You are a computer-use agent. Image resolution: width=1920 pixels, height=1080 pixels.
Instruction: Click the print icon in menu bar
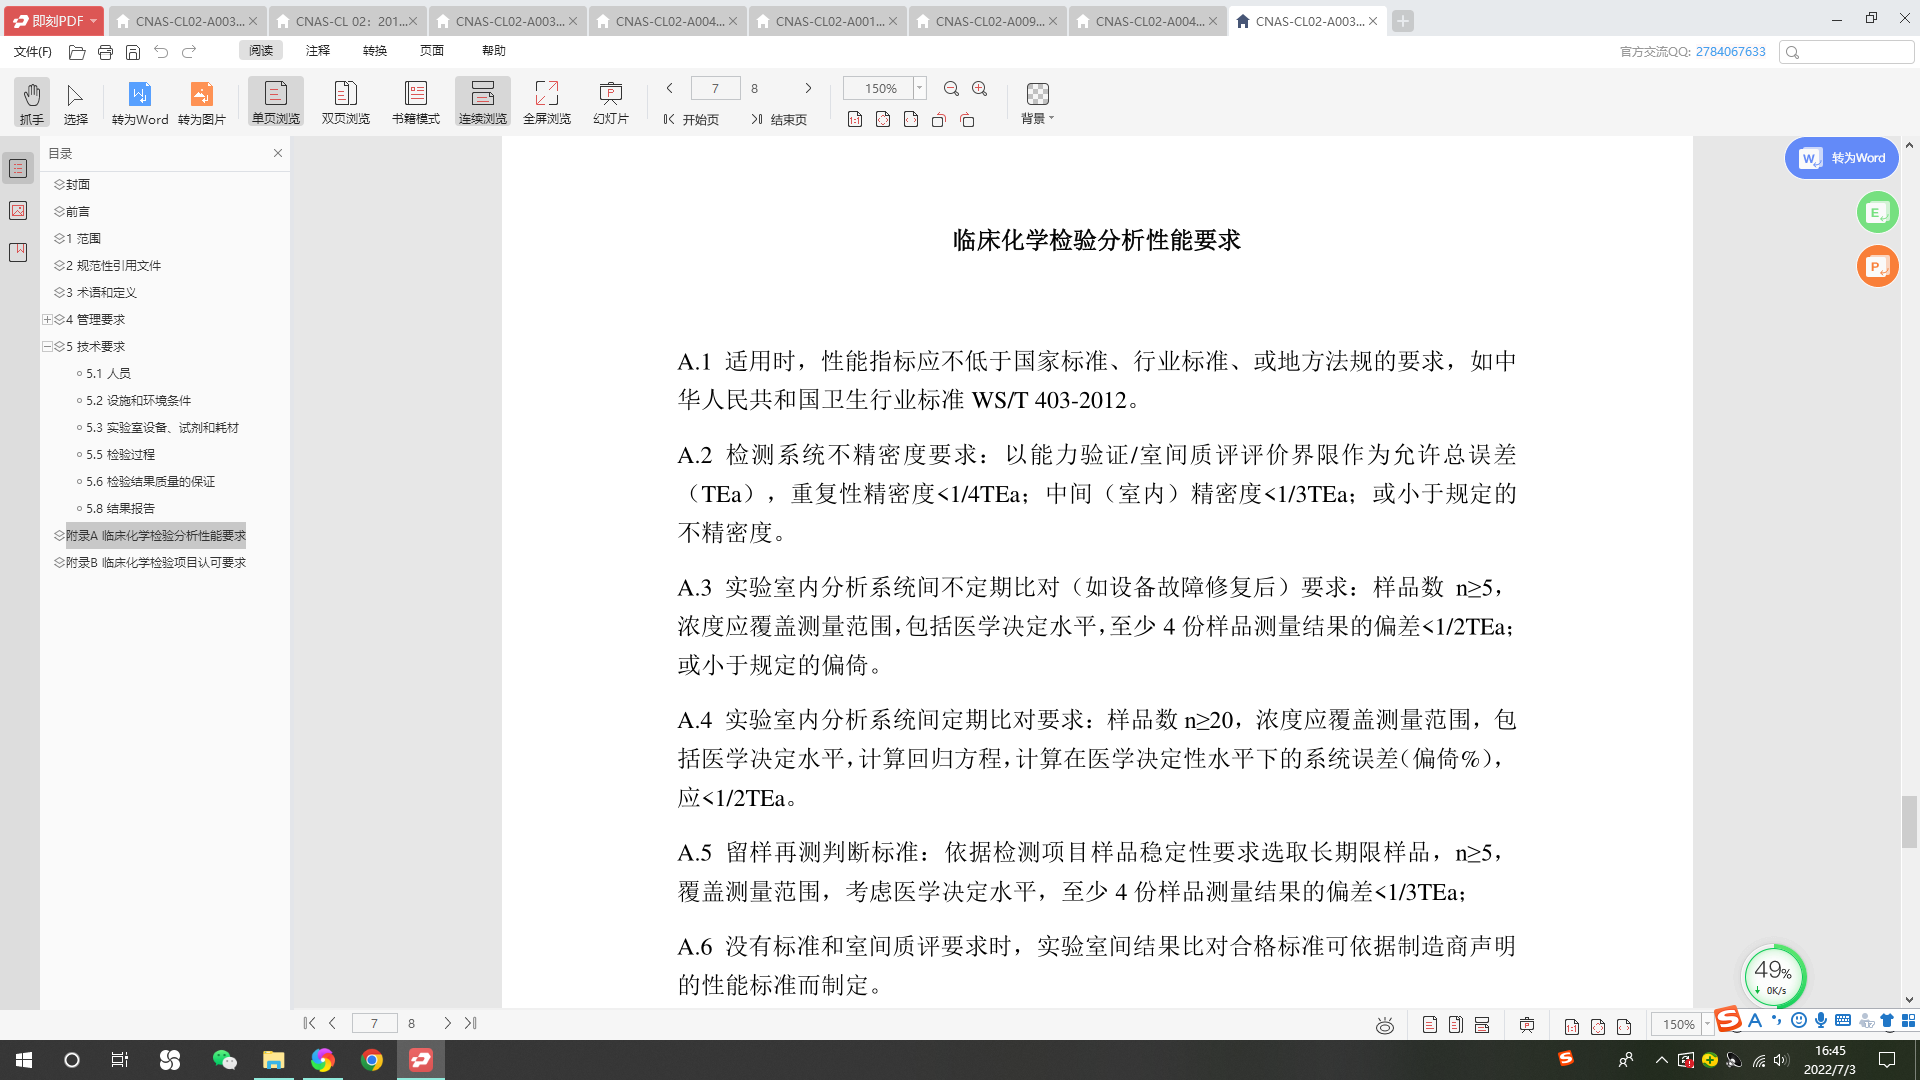coord(105,52)
